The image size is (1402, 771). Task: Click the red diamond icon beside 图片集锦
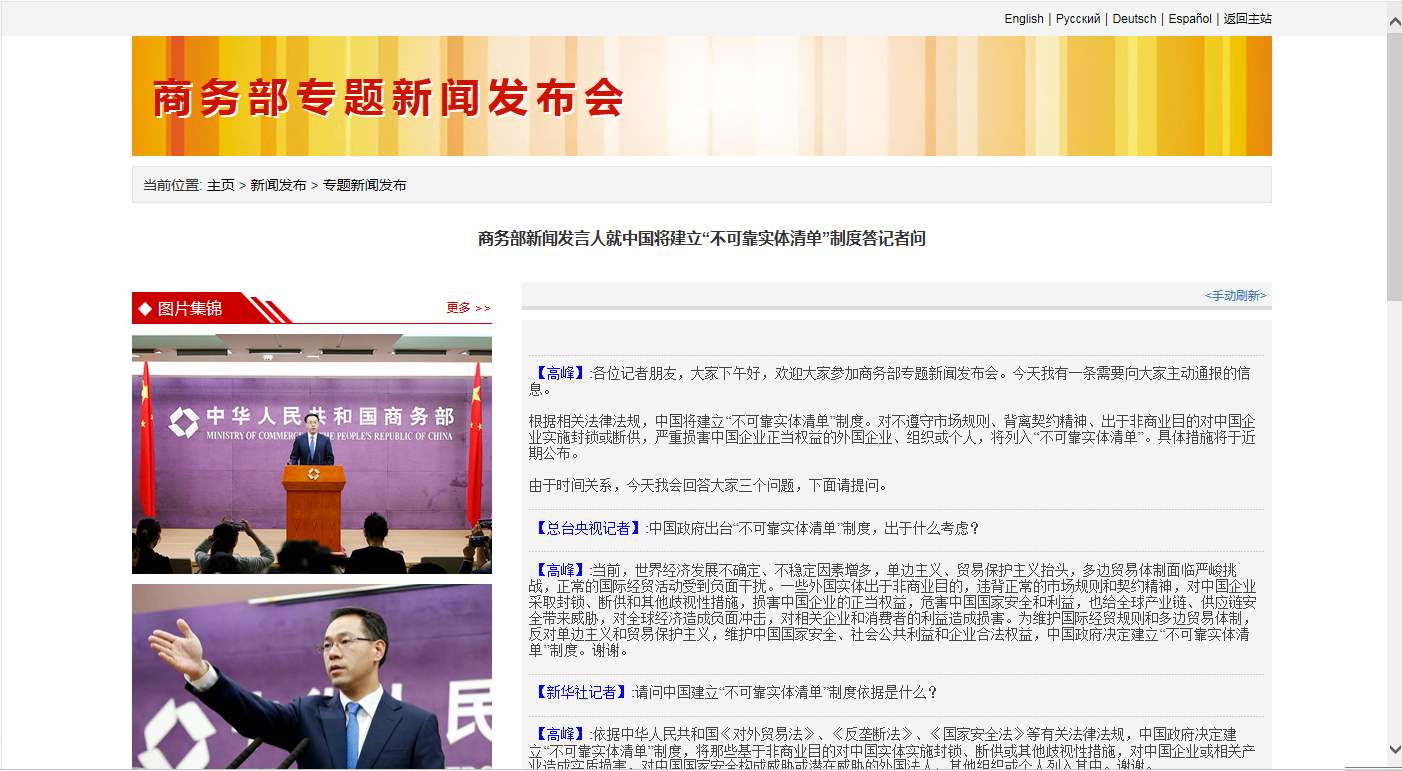coord(143,307)
